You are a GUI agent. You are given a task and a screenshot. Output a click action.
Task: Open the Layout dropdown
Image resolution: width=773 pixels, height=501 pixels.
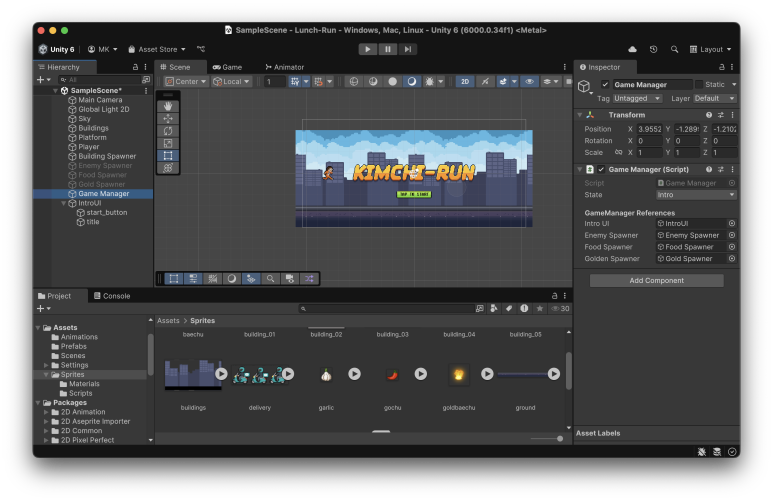pos(710,49)
